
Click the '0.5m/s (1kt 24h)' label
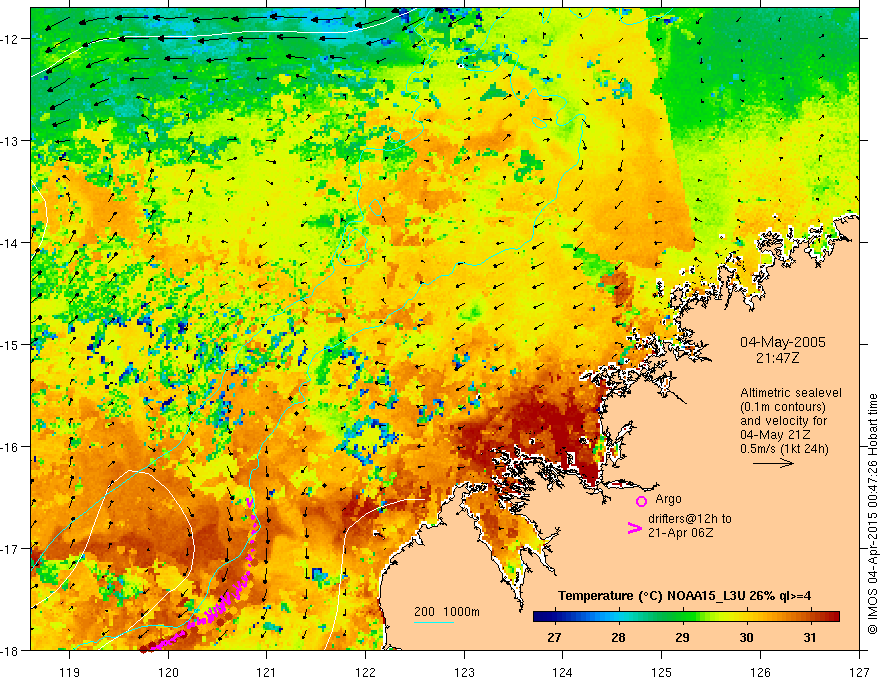point(784,449)
